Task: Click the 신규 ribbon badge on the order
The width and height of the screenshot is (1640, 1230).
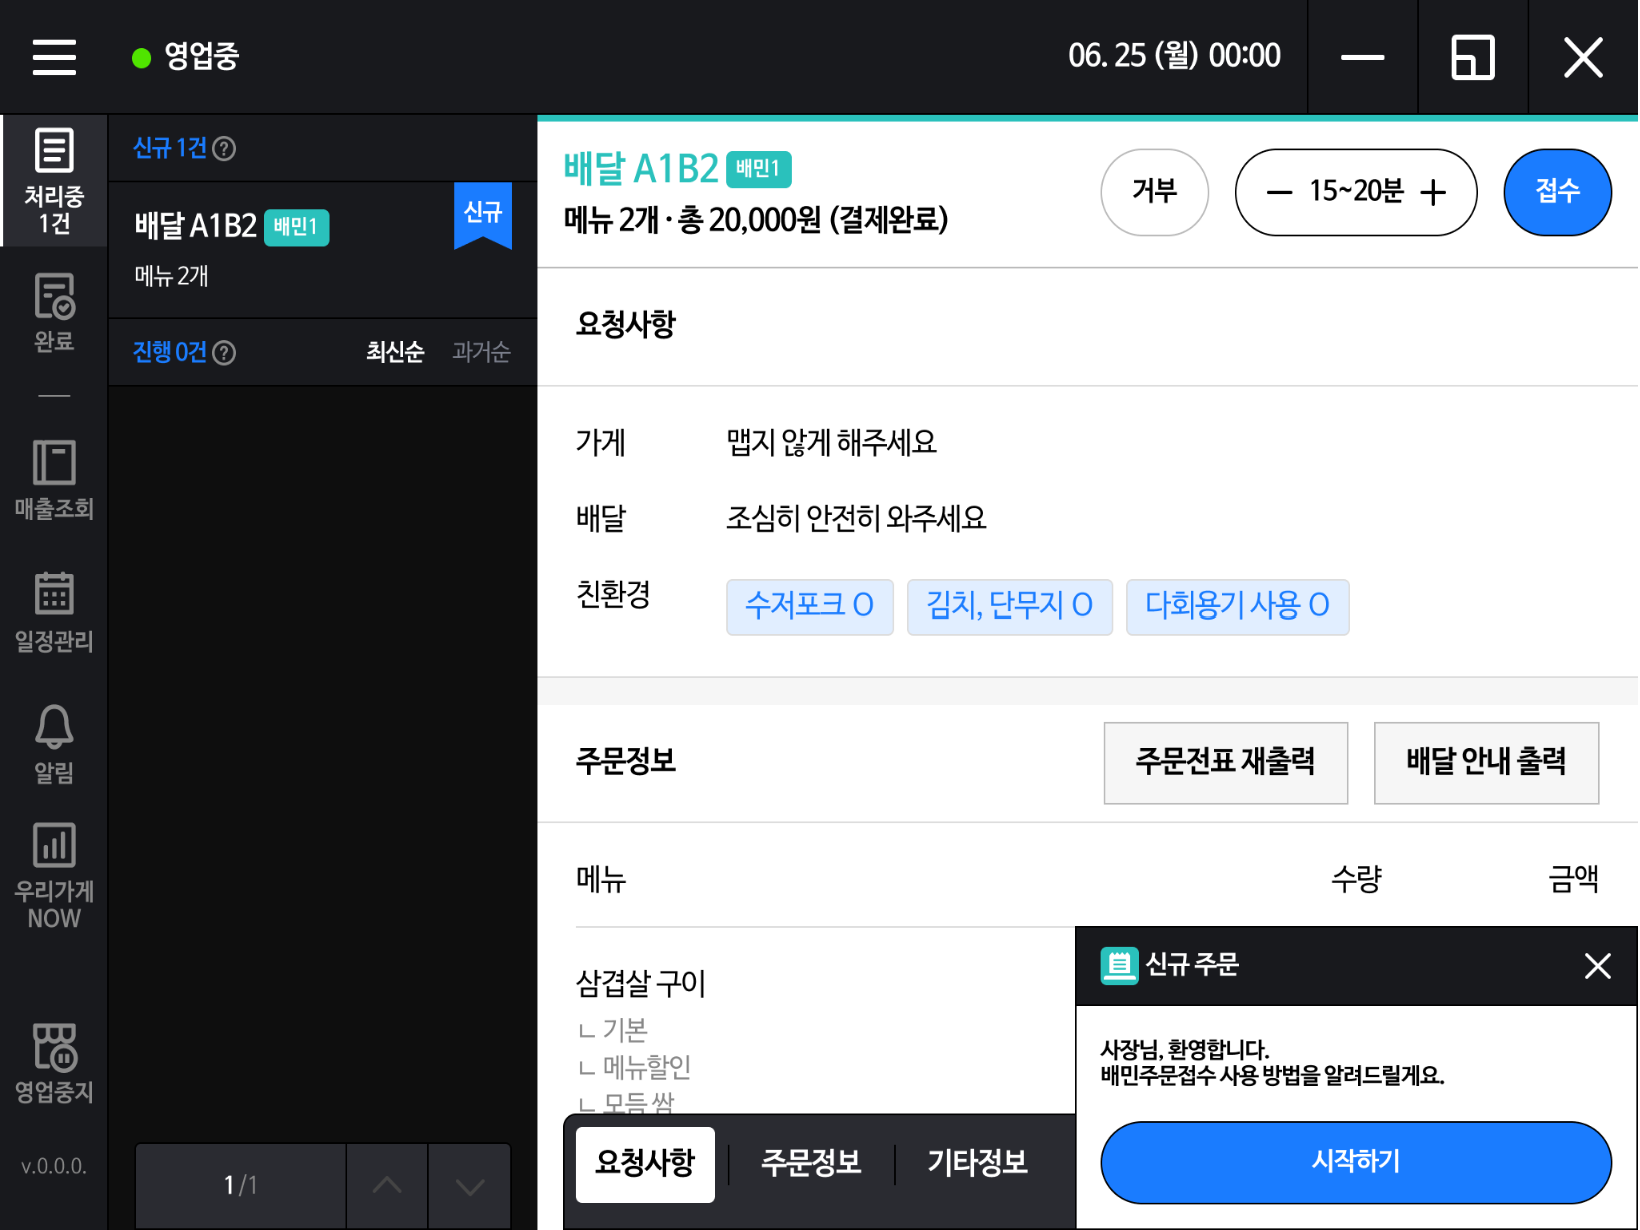Action: coord(483,215)
